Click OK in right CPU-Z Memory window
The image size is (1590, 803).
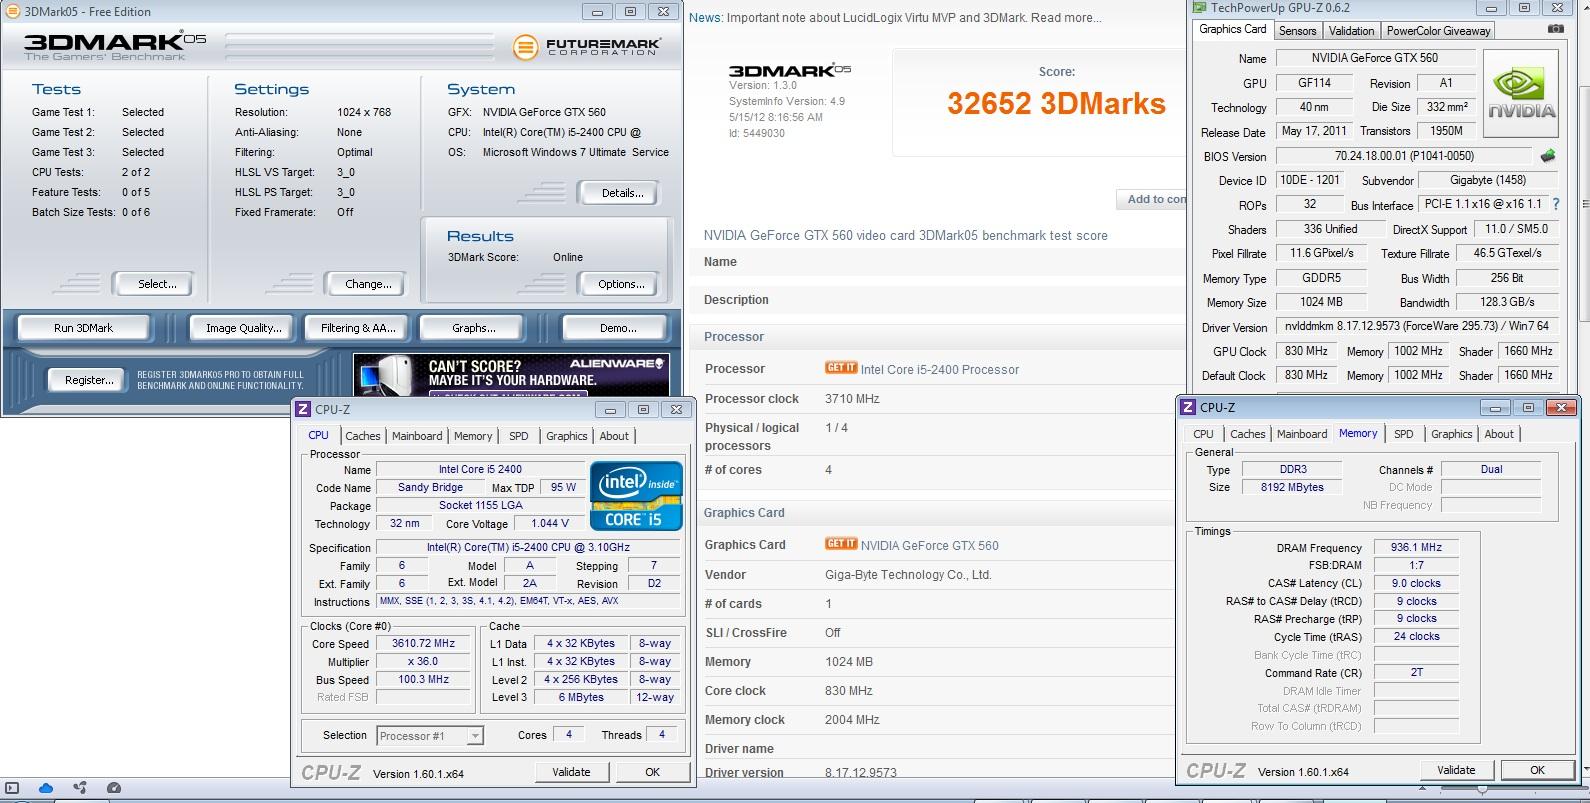(x=1537, y=770)
